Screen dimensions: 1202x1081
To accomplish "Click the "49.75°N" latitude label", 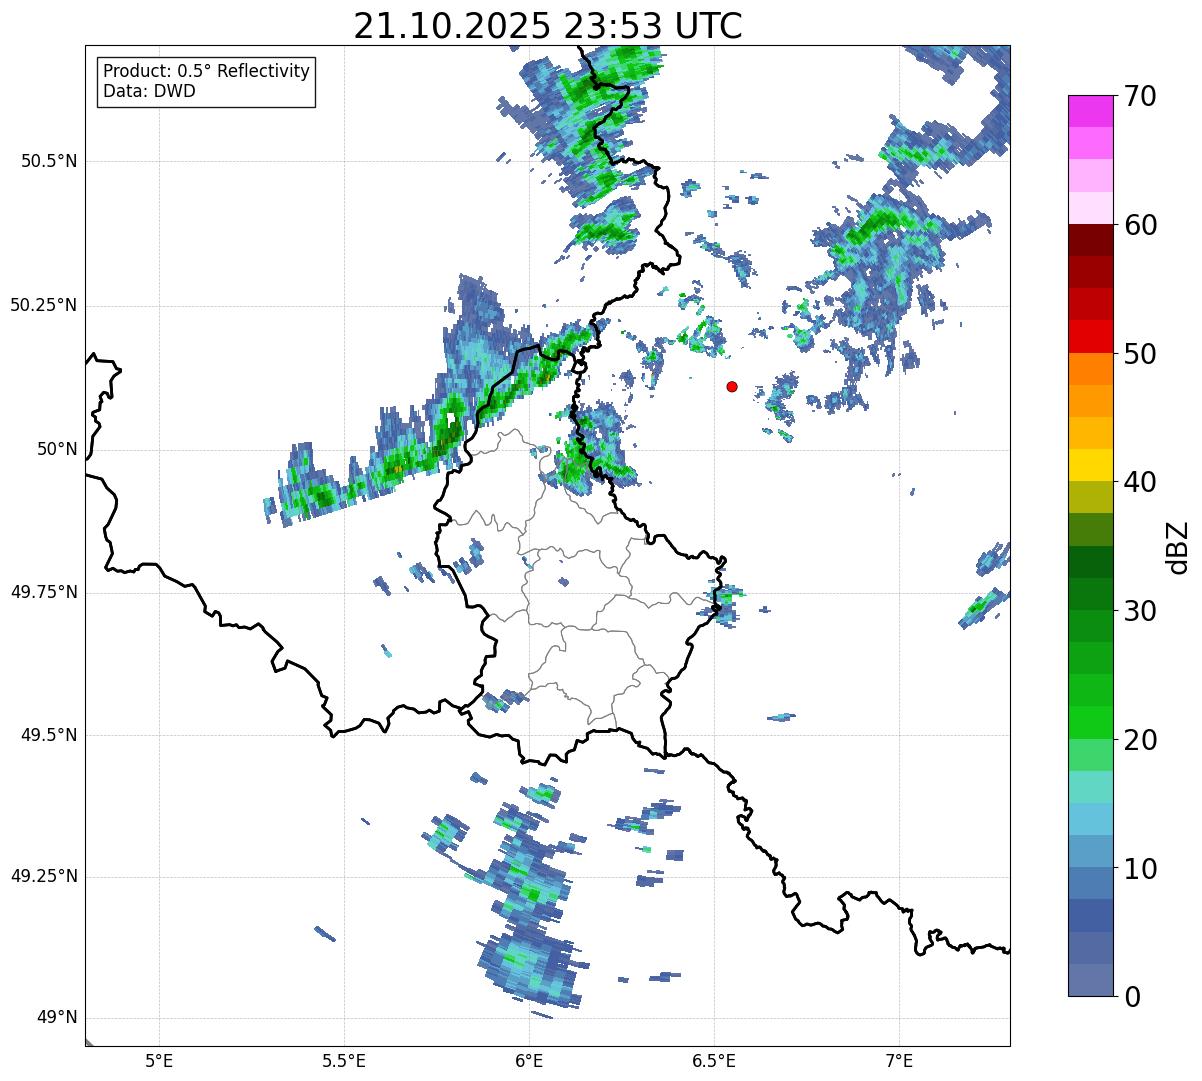I will [44, 592].
